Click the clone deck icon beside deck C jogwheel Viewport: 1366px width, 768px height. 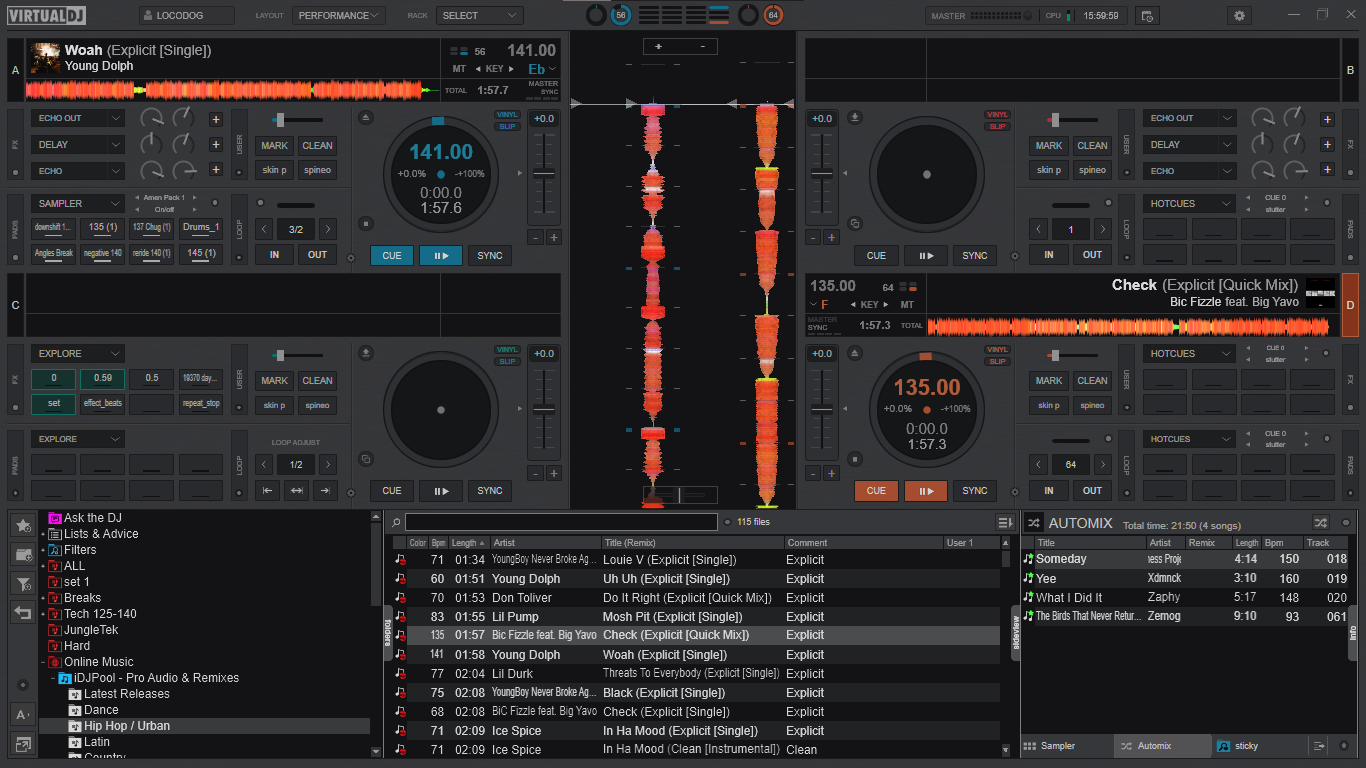pyautogui.click(x=366, y=459)
